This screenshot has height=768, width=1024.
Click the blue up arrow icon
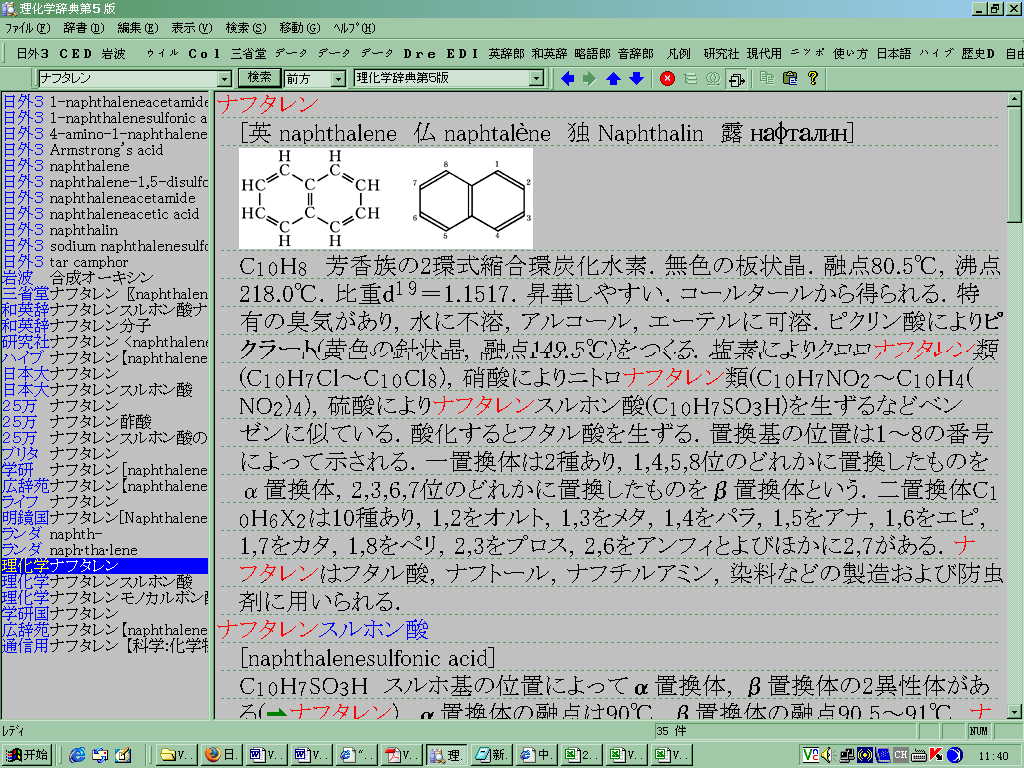click(x=613, y=78)
